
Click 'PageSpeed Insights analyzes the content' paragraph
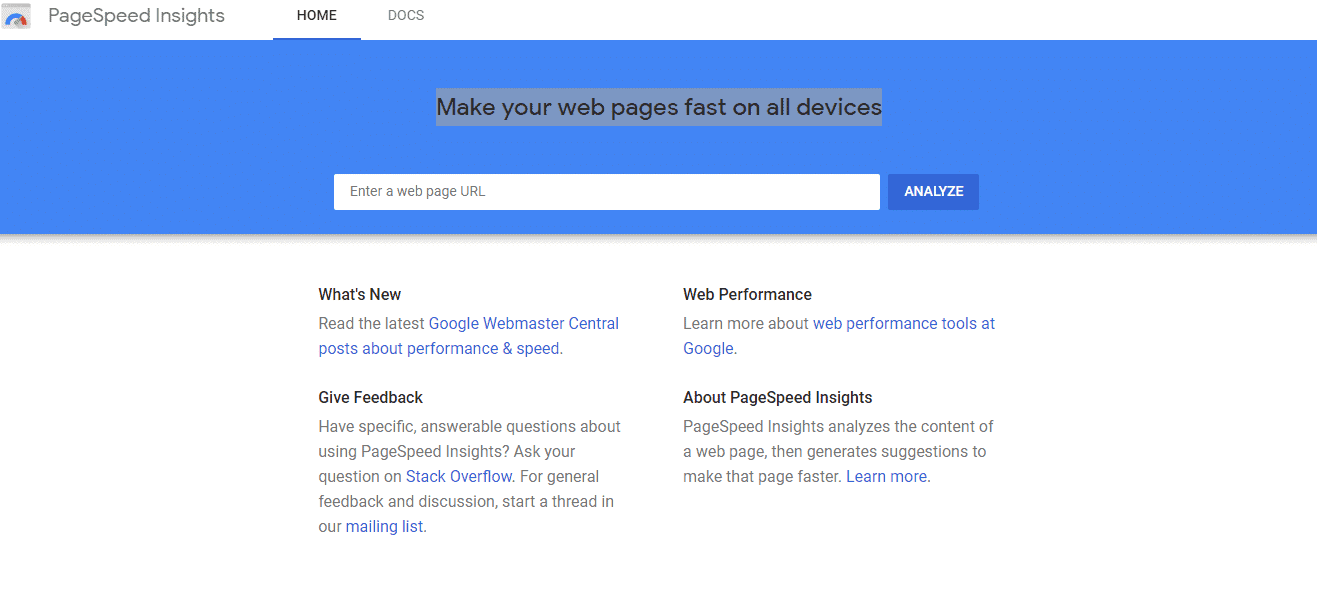coord(838,427)
